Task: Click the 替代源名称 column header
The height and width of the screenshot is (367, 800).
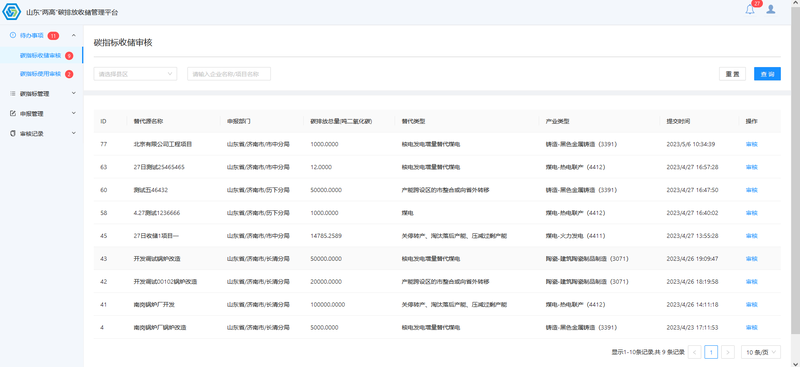Action: (x=148, y=121)
